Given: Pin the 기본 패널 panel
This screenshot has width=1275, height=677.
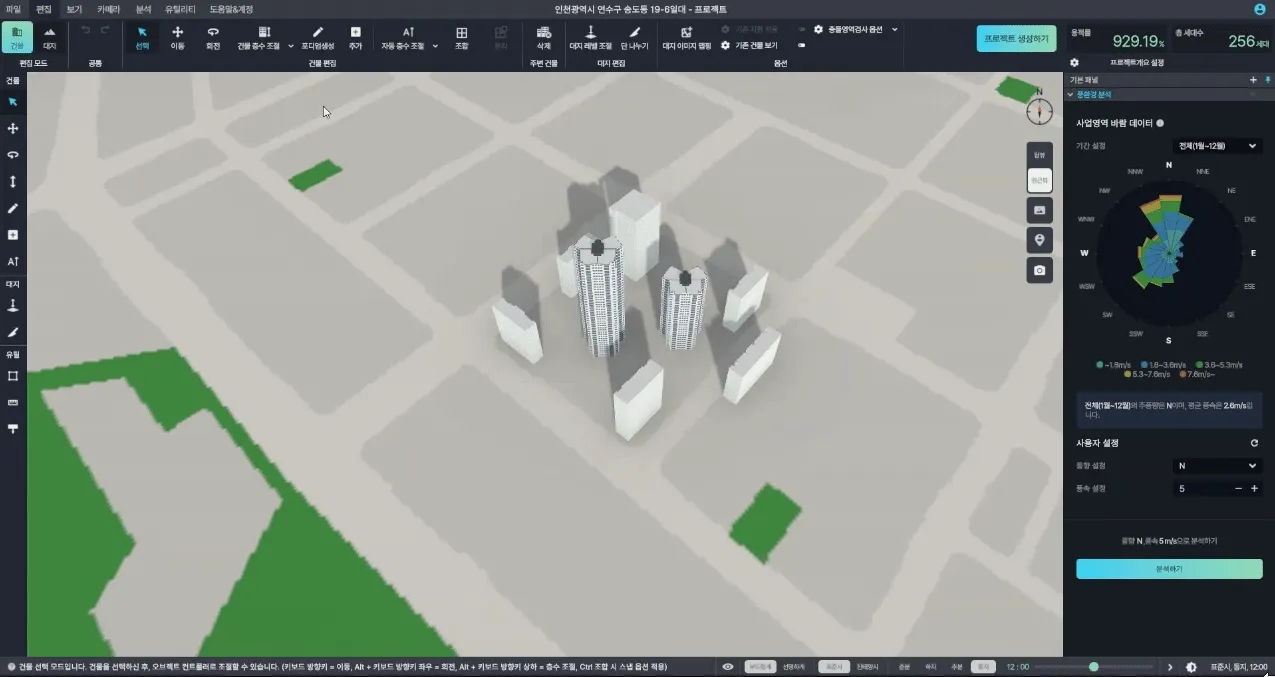Looking at the screenshot, I should tap(1267, 79).
